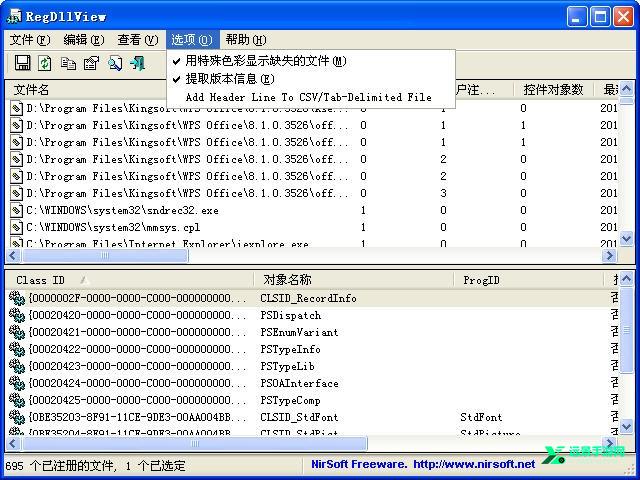The width and height of the screenshot is (640, 480).
Task: Select the PSDispatch object name
Action: click(x=291, y=315)
